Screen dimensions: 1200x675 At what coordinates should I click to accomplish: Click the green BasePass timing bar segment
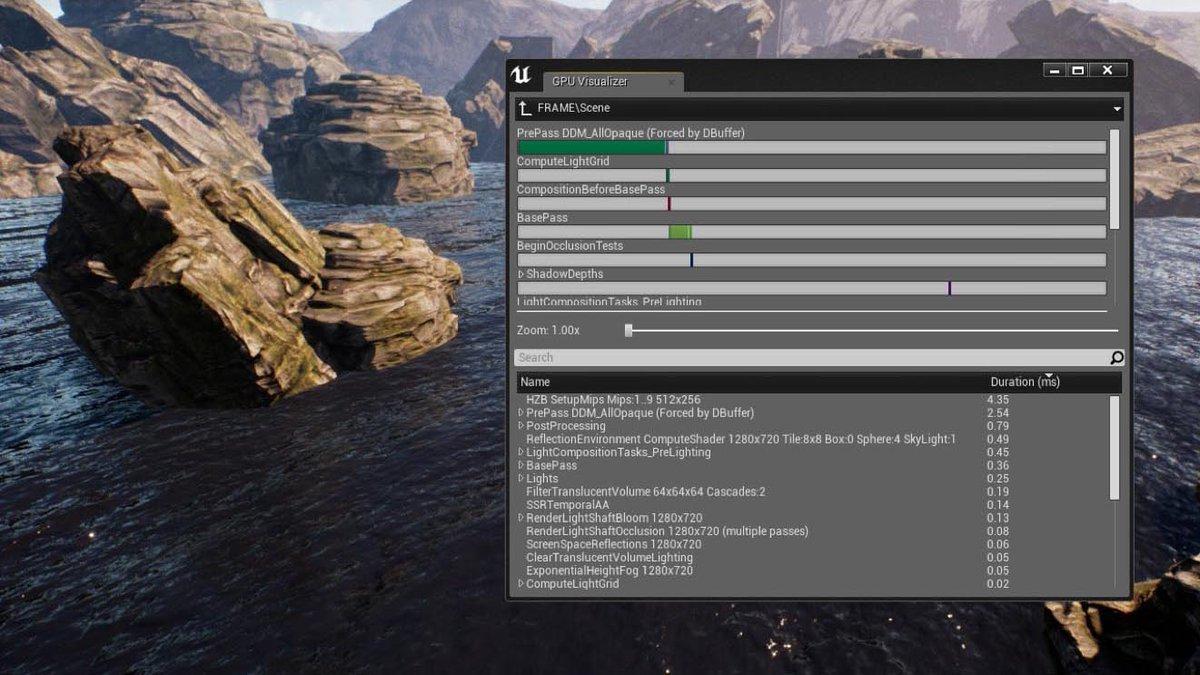click(680, 232)
